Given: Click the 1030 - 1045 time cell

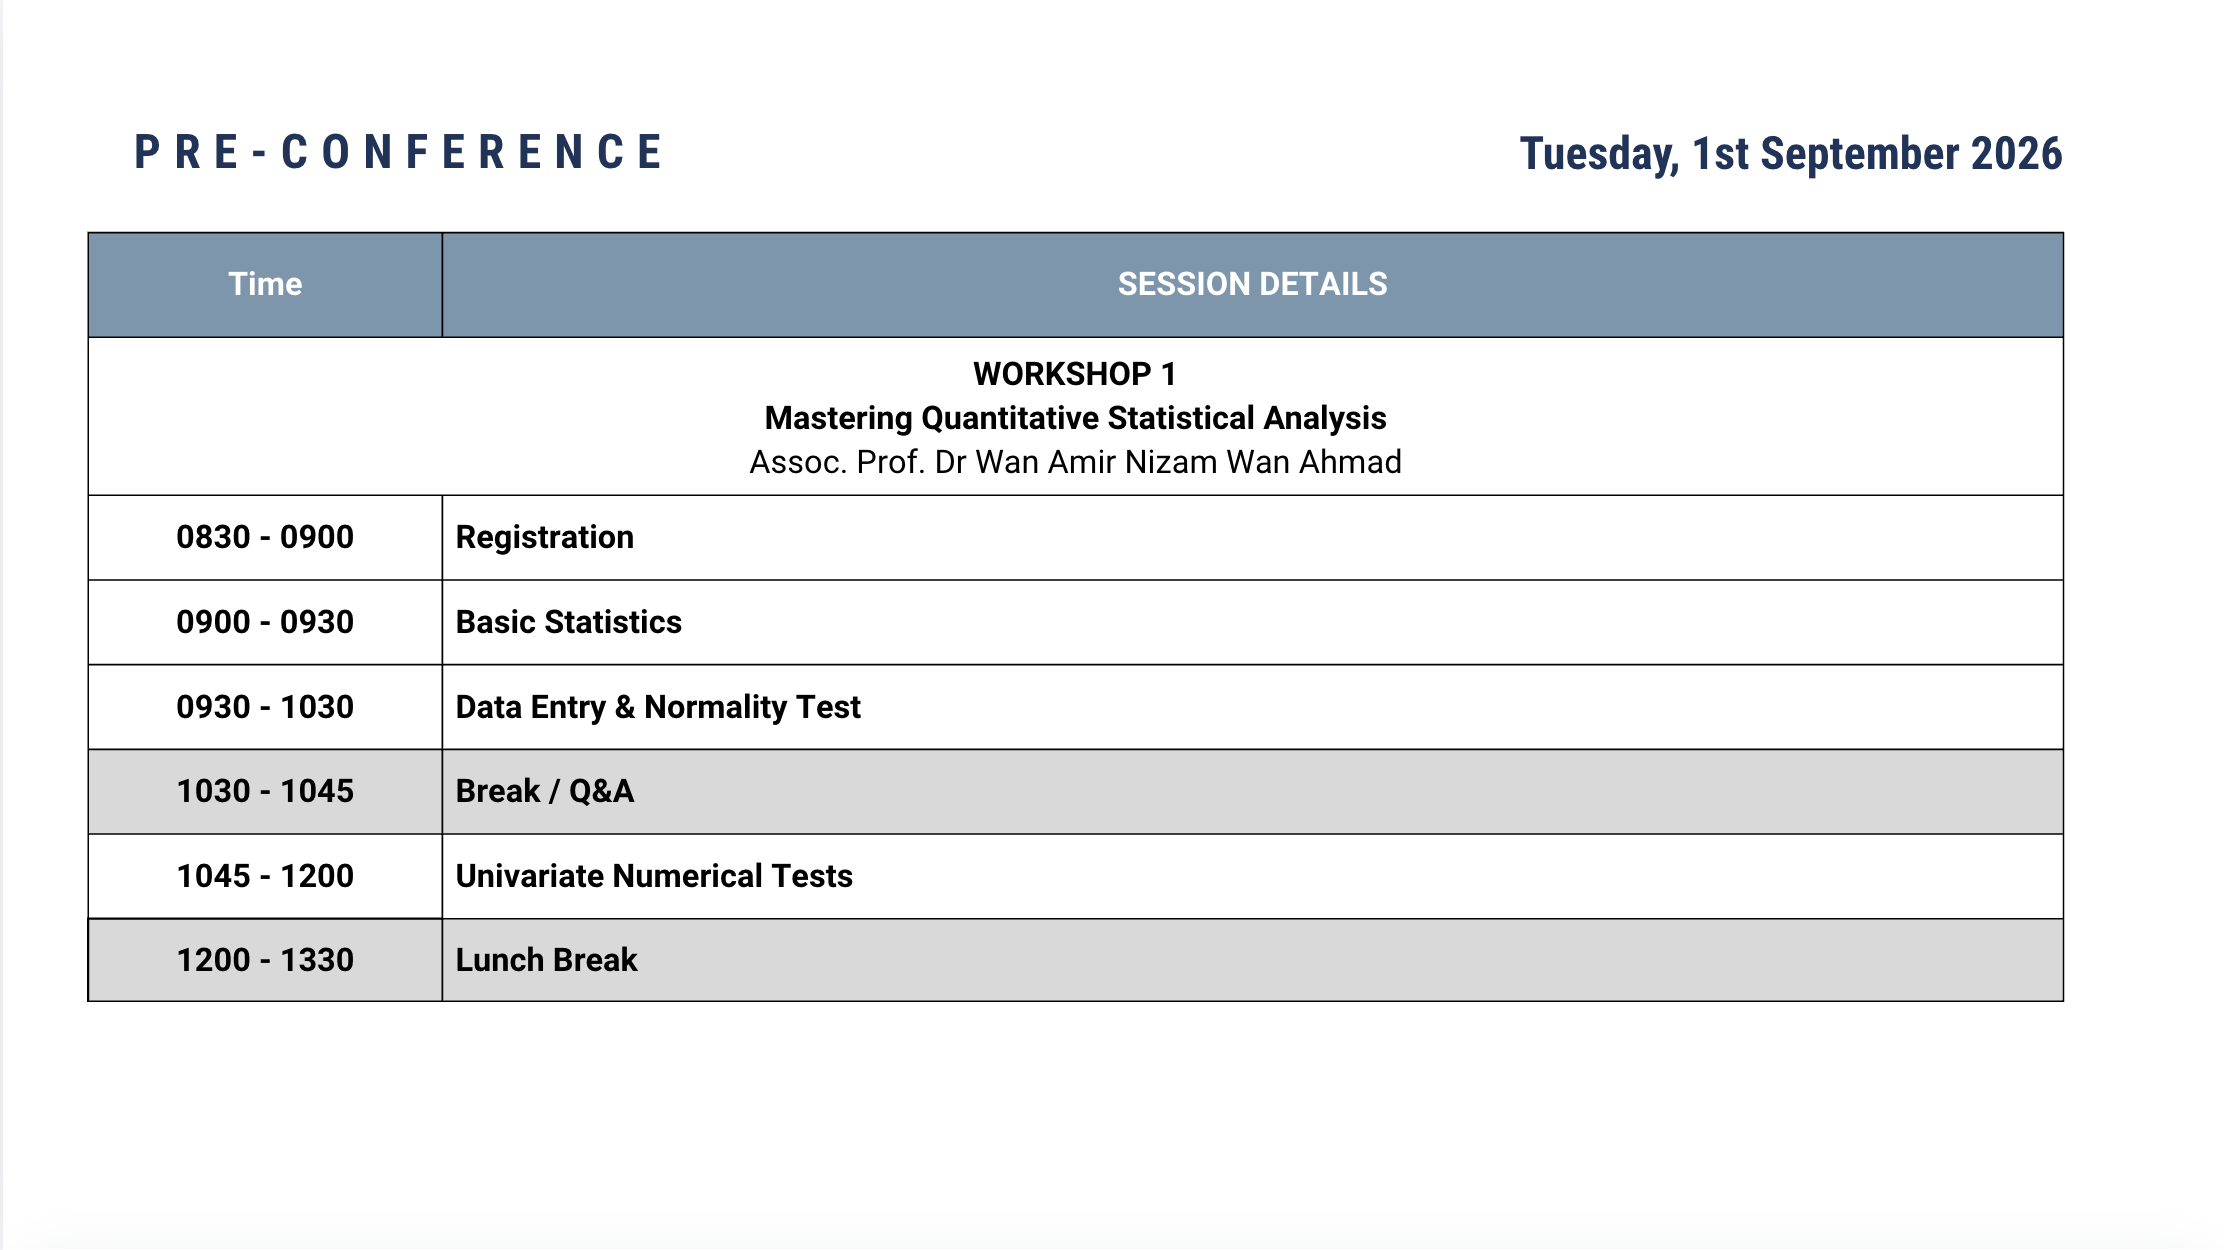Looking at the screenshot, I should click(265, 791).
